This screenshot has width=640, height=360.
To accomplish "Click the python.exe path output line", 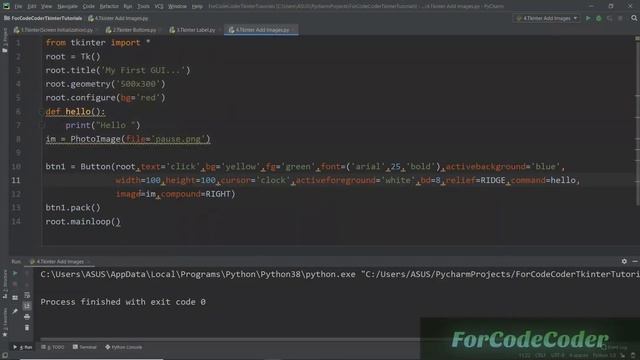I will pos(340,274).
